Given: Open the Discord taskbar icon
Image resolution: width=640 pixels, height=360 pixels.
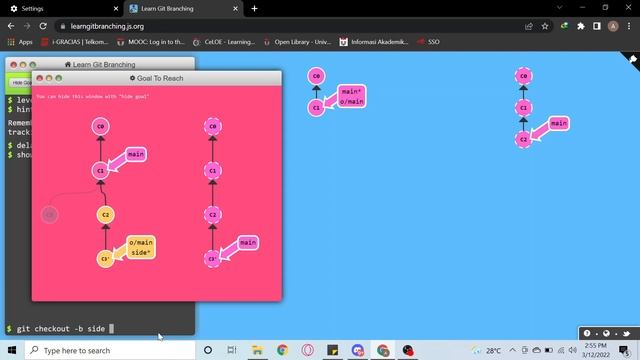Looking at the screenshot, I should pyautogui.click(x=358, y=350).
